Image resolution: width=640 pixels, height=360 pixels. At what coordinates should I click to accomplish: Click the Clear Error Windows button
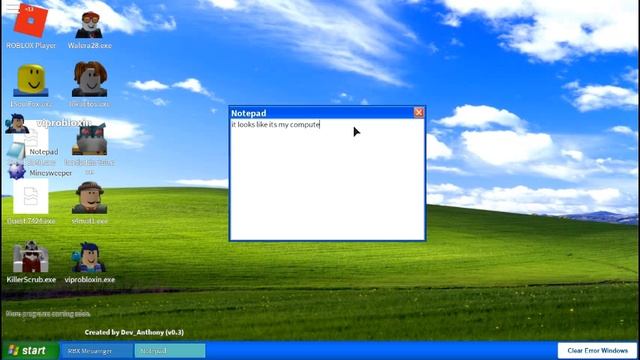(x=597, y=351)
